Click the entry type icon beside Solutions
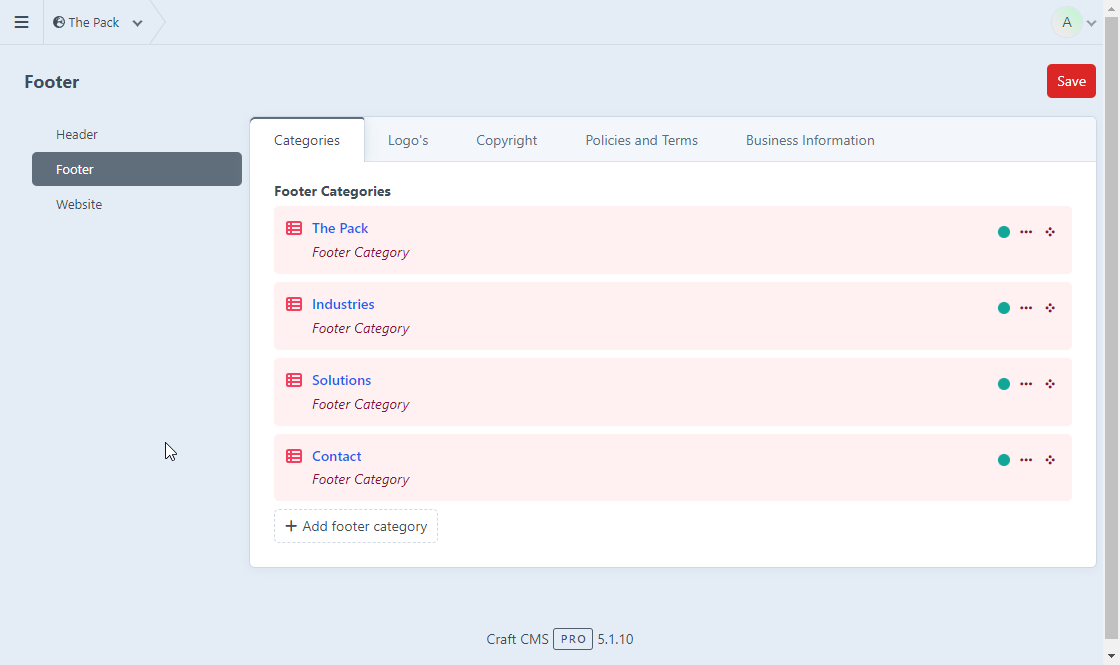This screenshot has height=665, width=1120. (294, 380)
